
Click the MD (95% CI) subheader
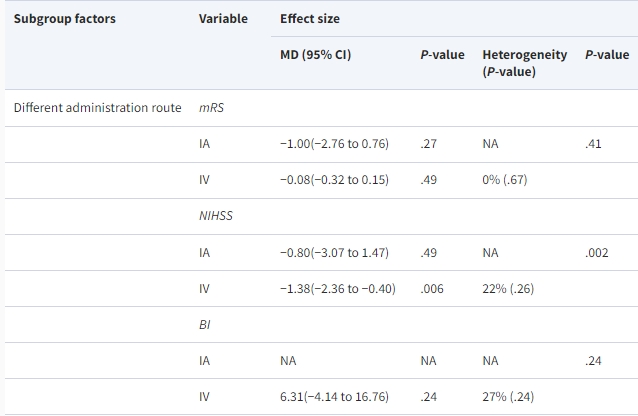[315, 54]
